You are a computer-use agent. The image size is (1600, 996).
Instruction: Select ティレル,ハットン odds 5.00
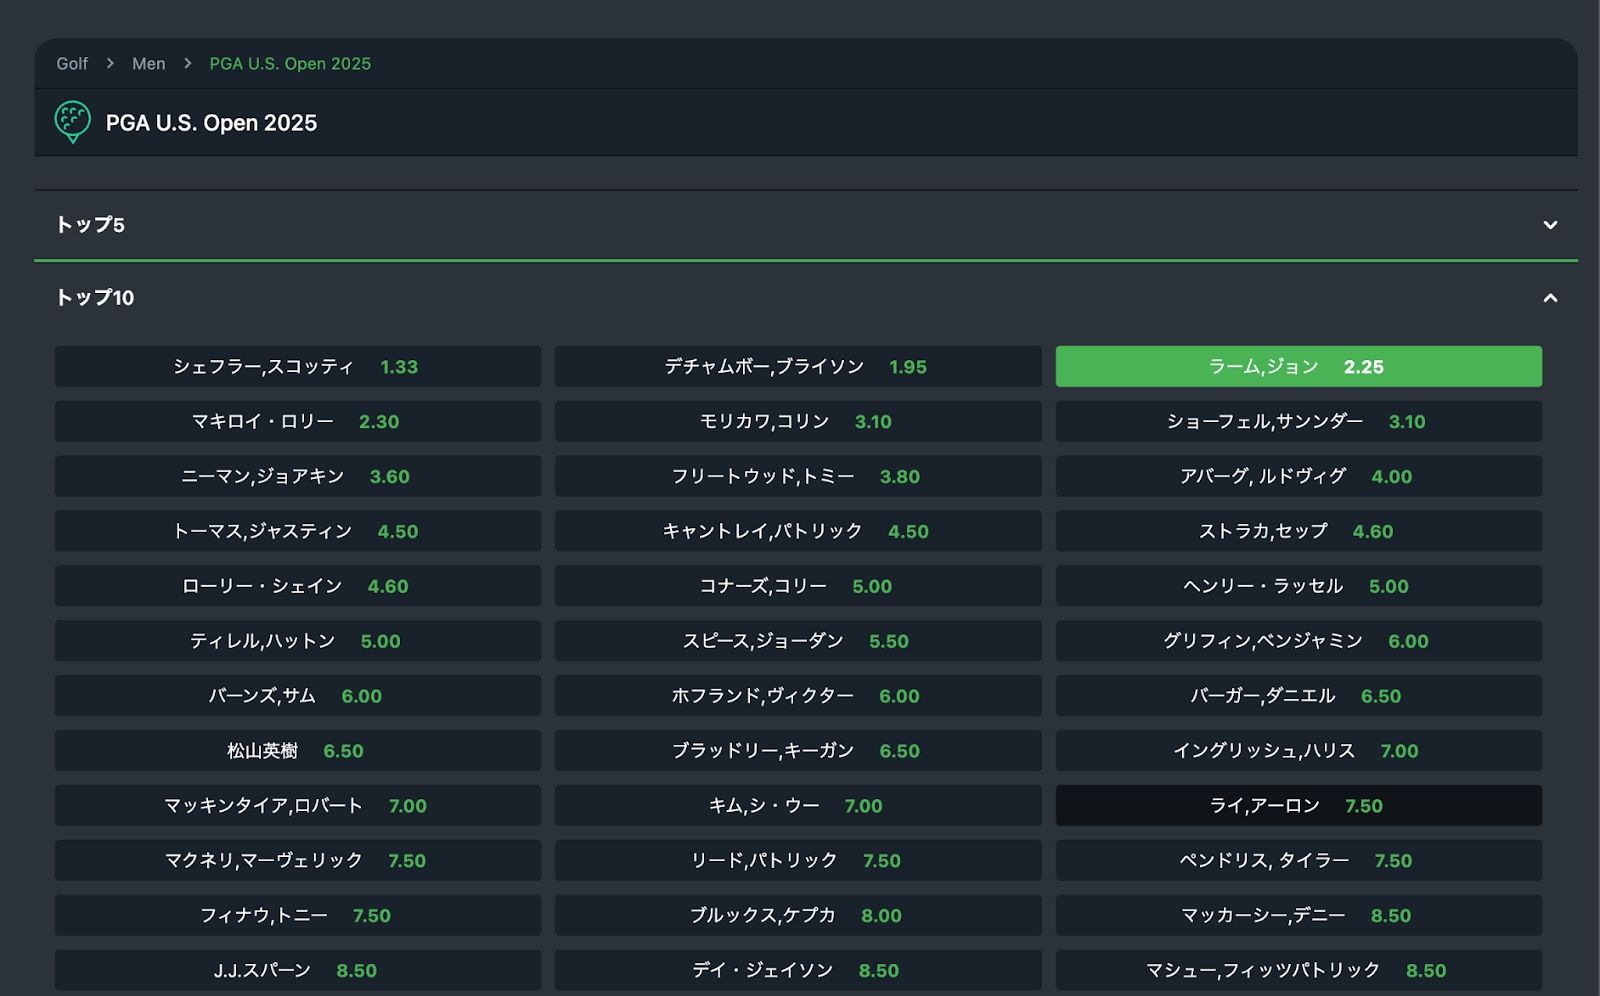(x=298, y=641)
